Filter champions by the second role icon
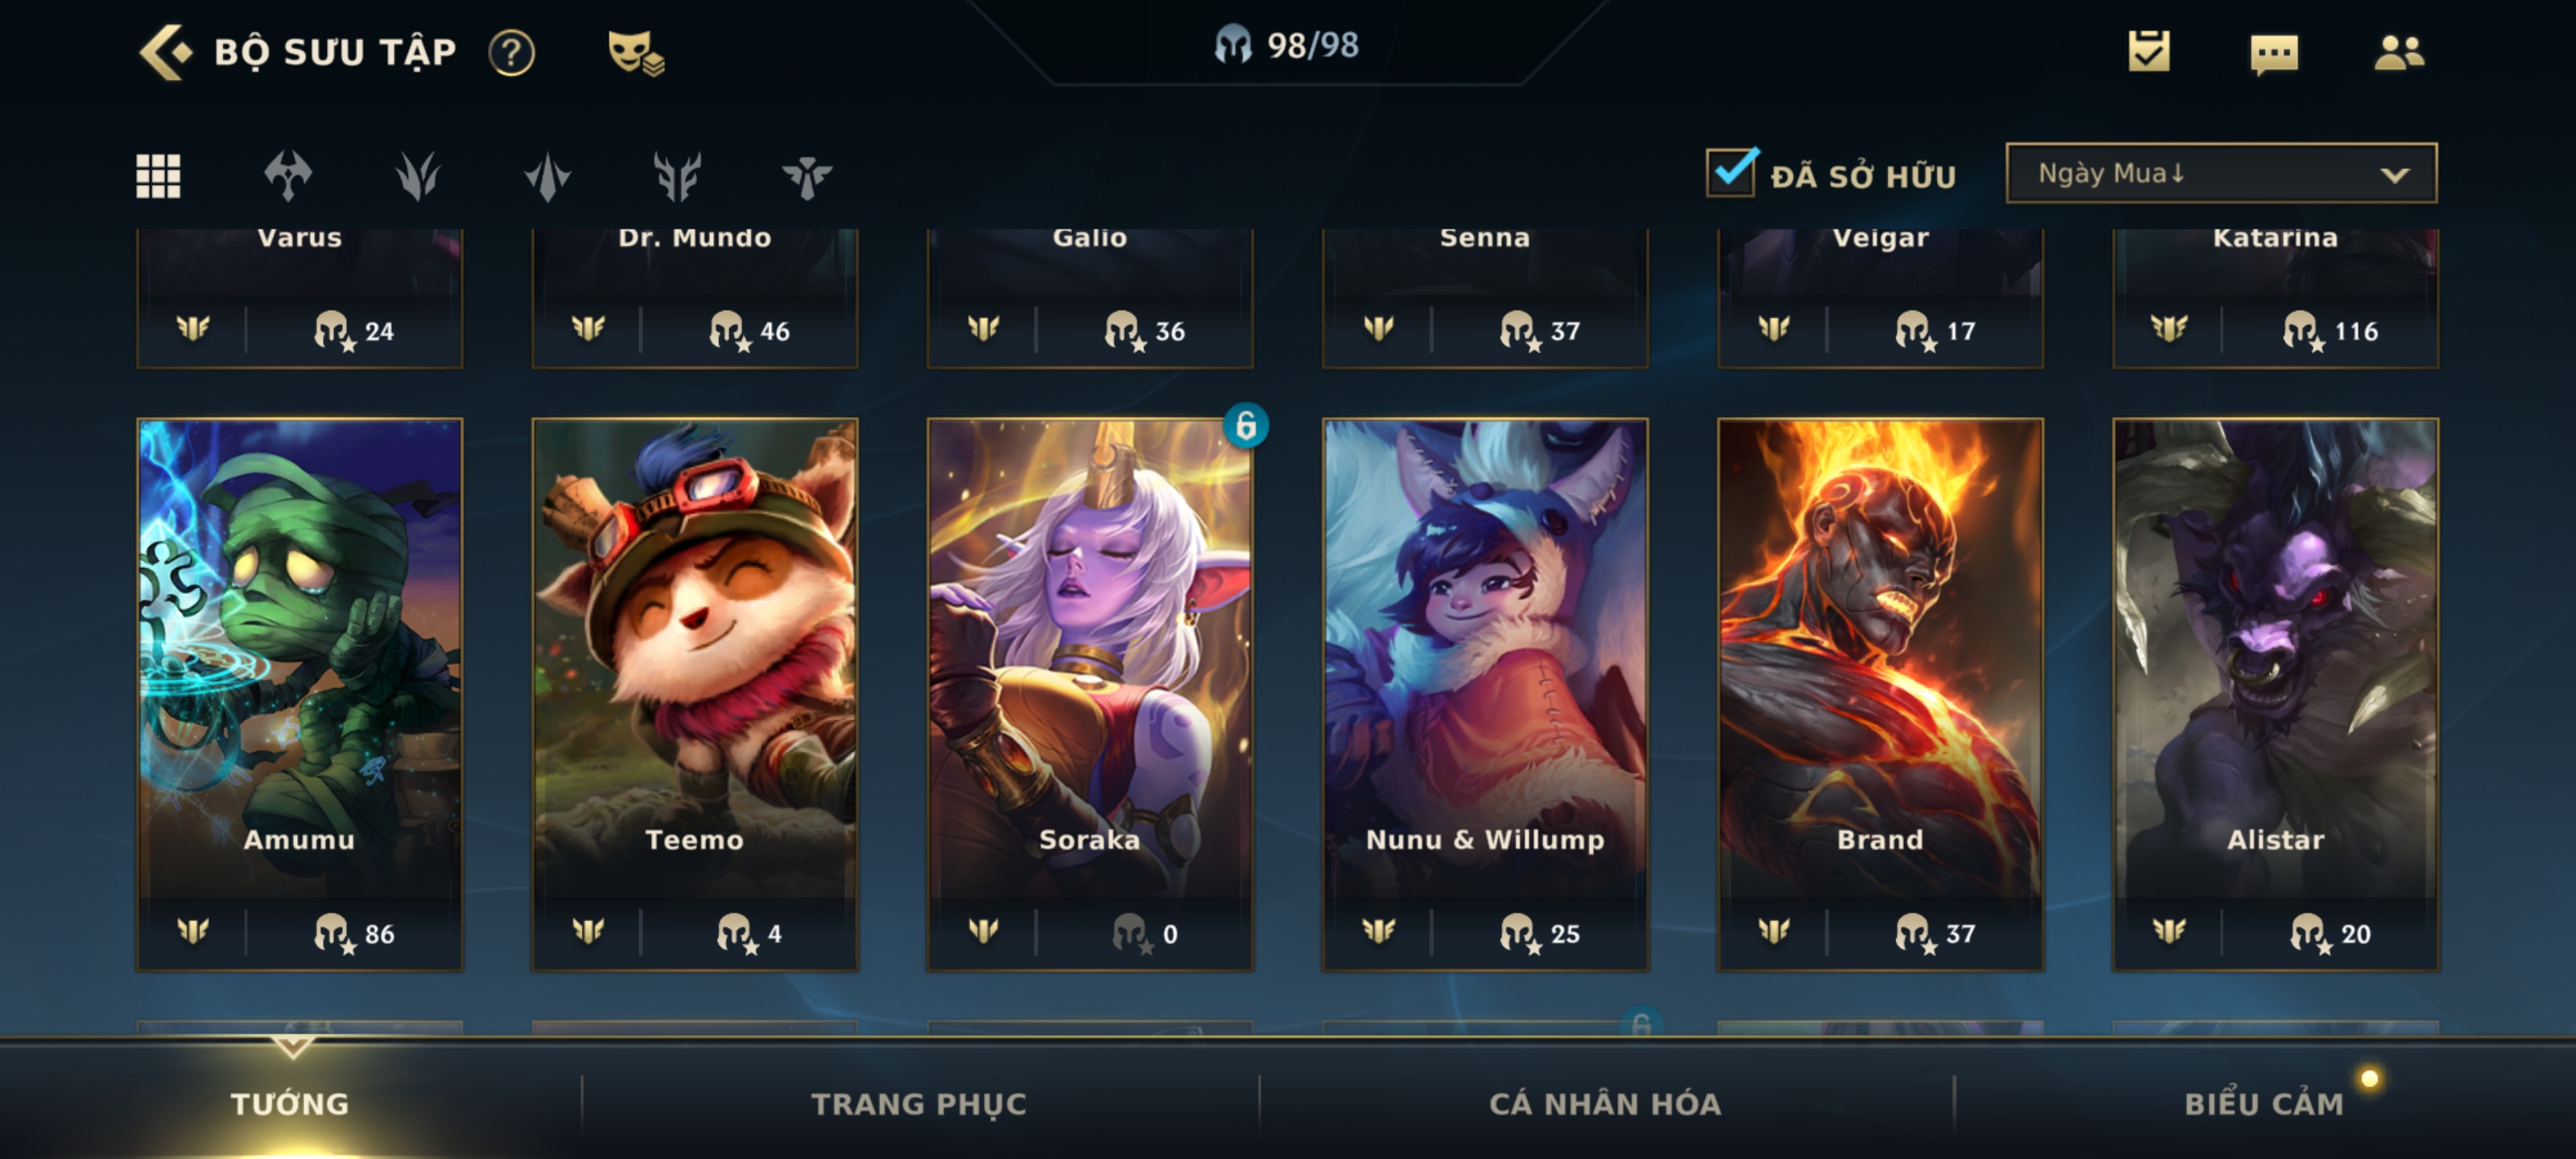 click(417, 176)
